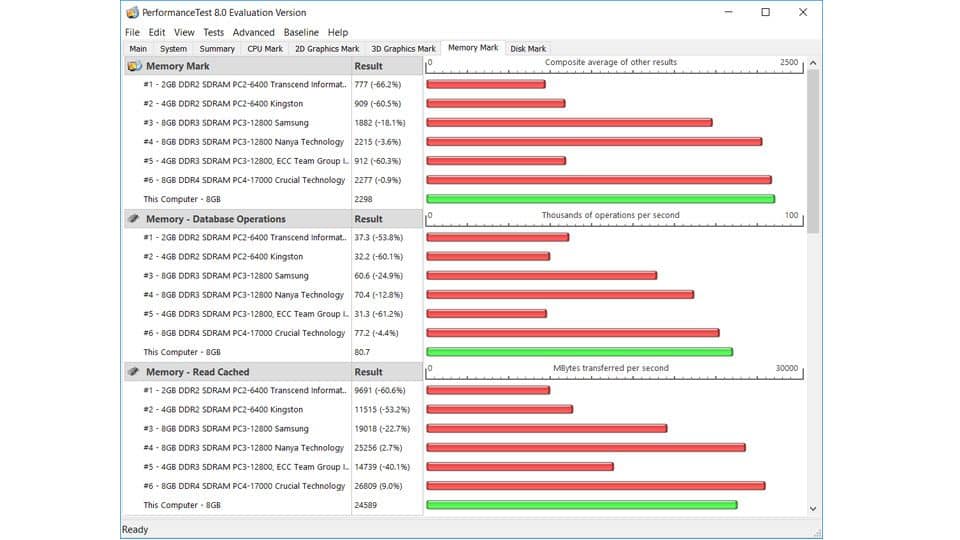This screenshot has width=960, height=540.
Task: Click the PerformanceTest app icon in title bar
Action: point(132,12)
